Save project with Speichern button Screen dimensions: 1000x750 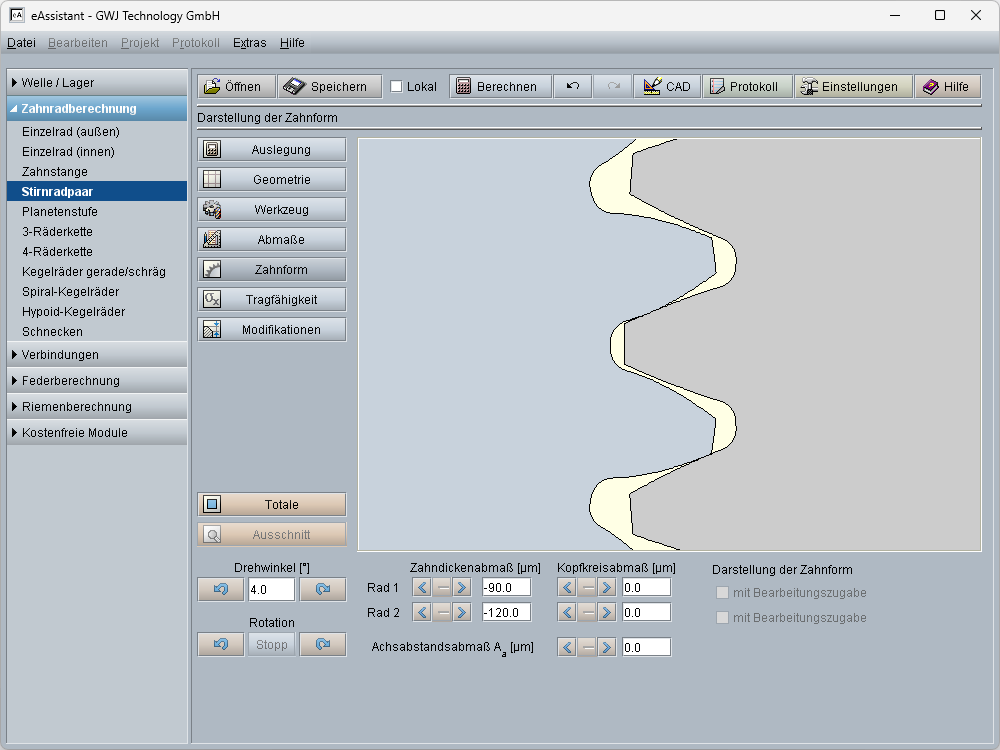point(329,87)
